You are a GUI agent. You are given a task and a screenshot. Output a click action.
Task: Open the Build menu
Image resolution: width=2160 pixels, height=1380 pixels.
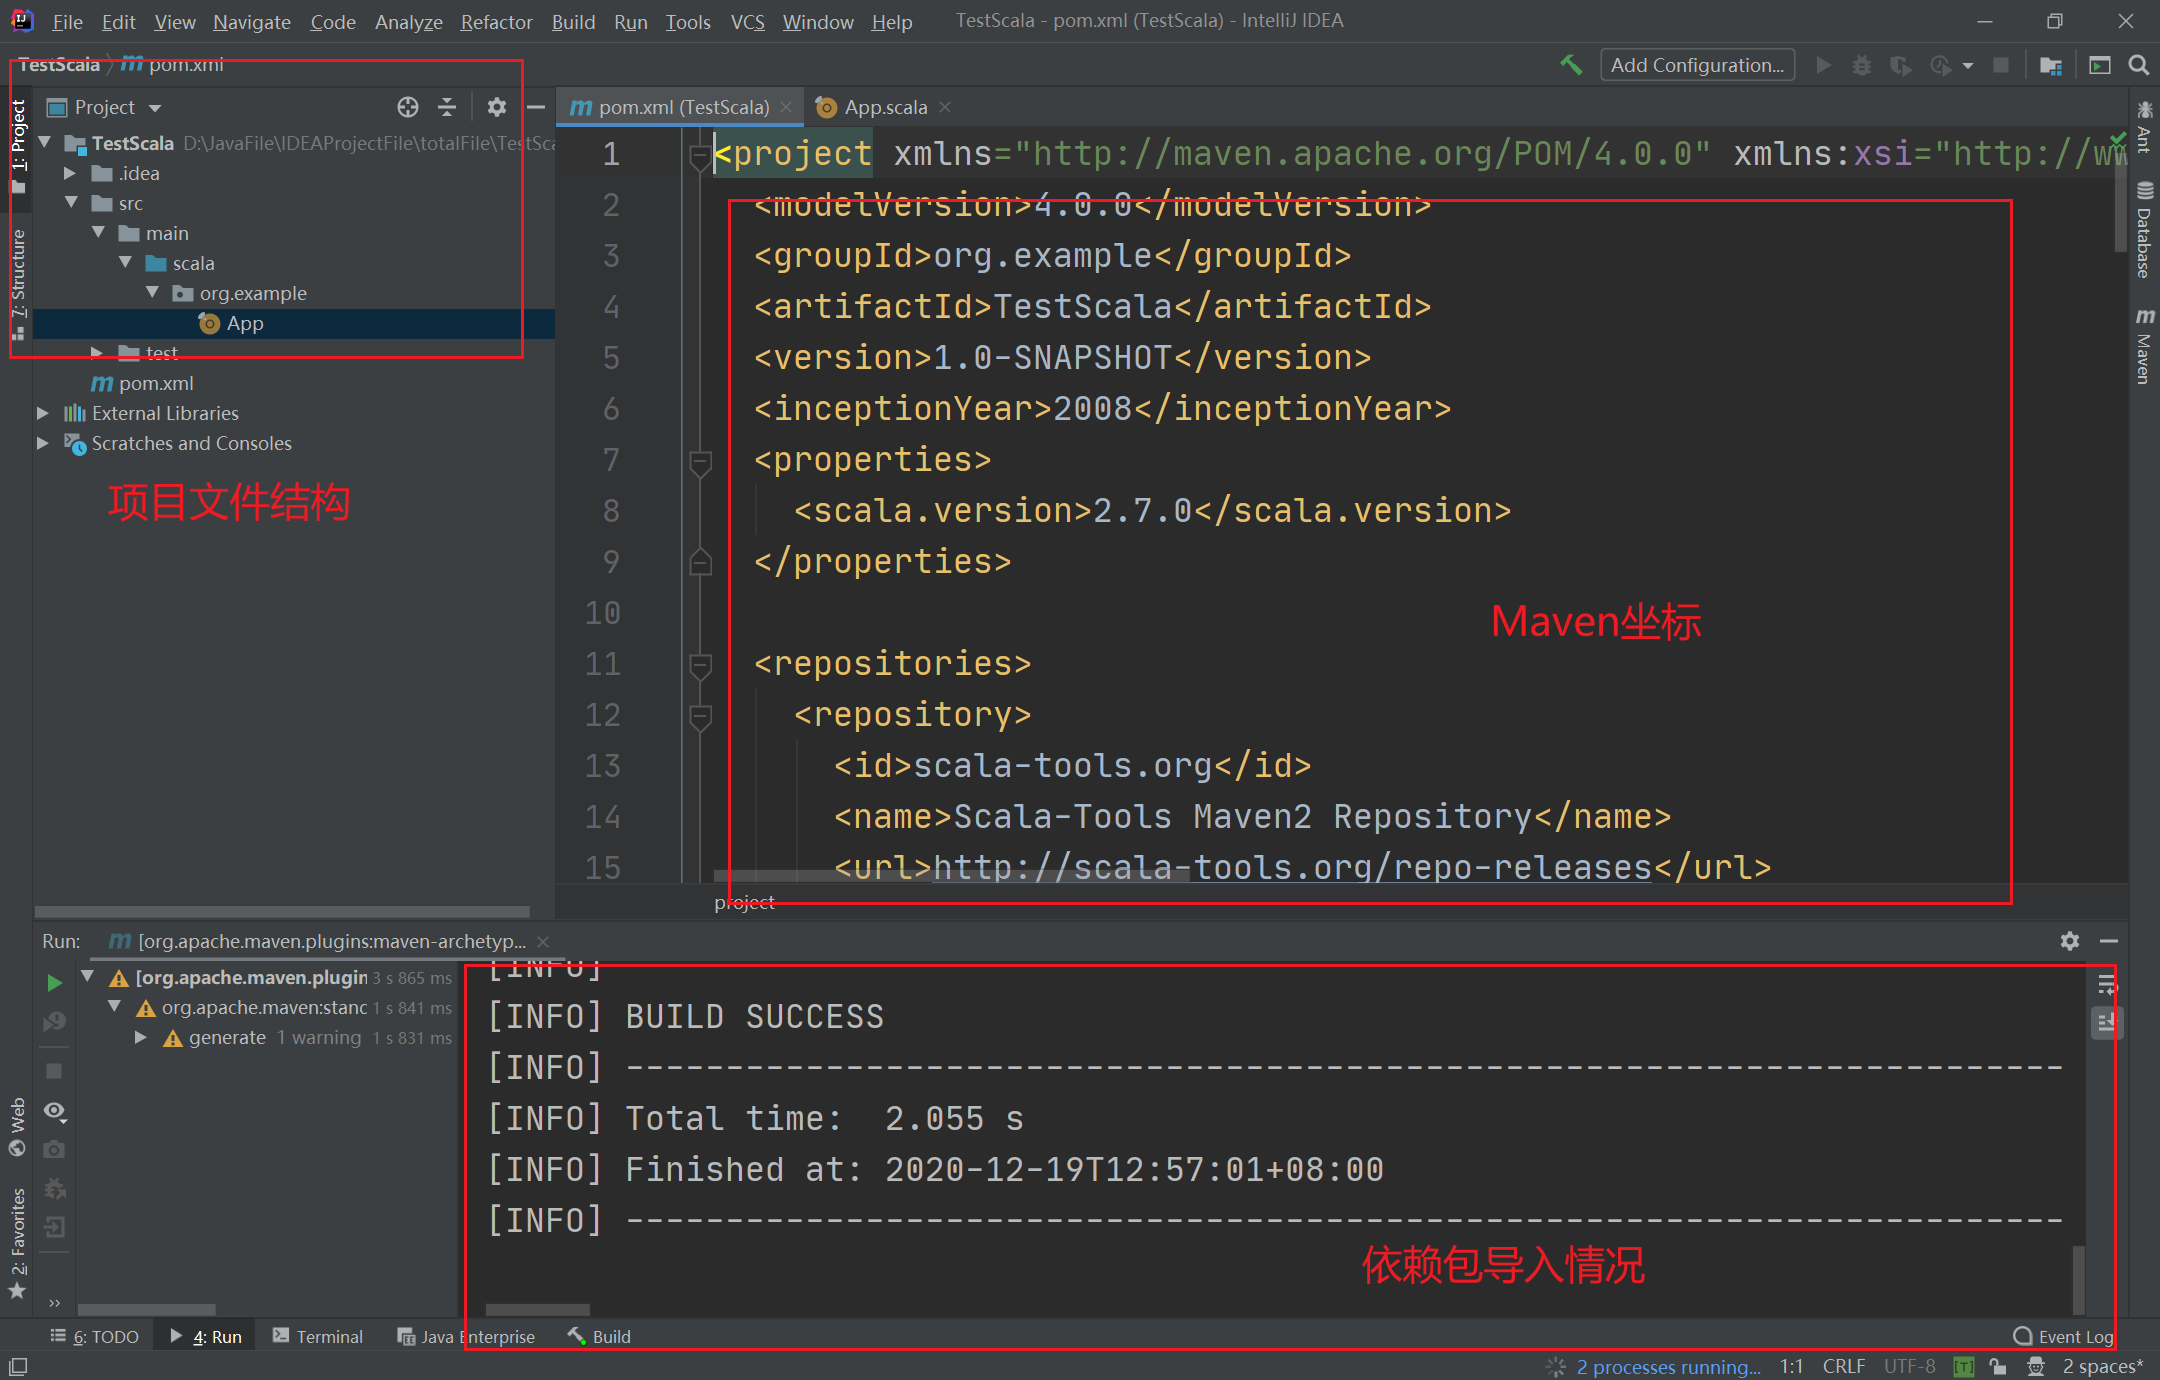(x=573, y=21)
